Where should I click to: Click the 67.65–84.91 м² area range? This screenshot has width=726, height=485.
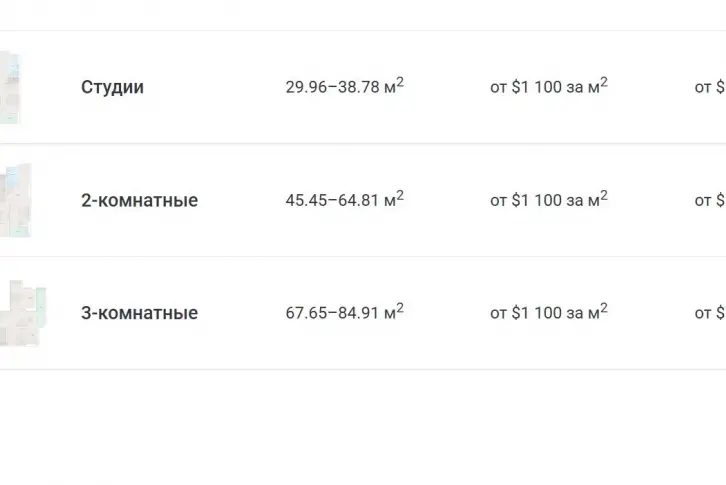[344, 313]
